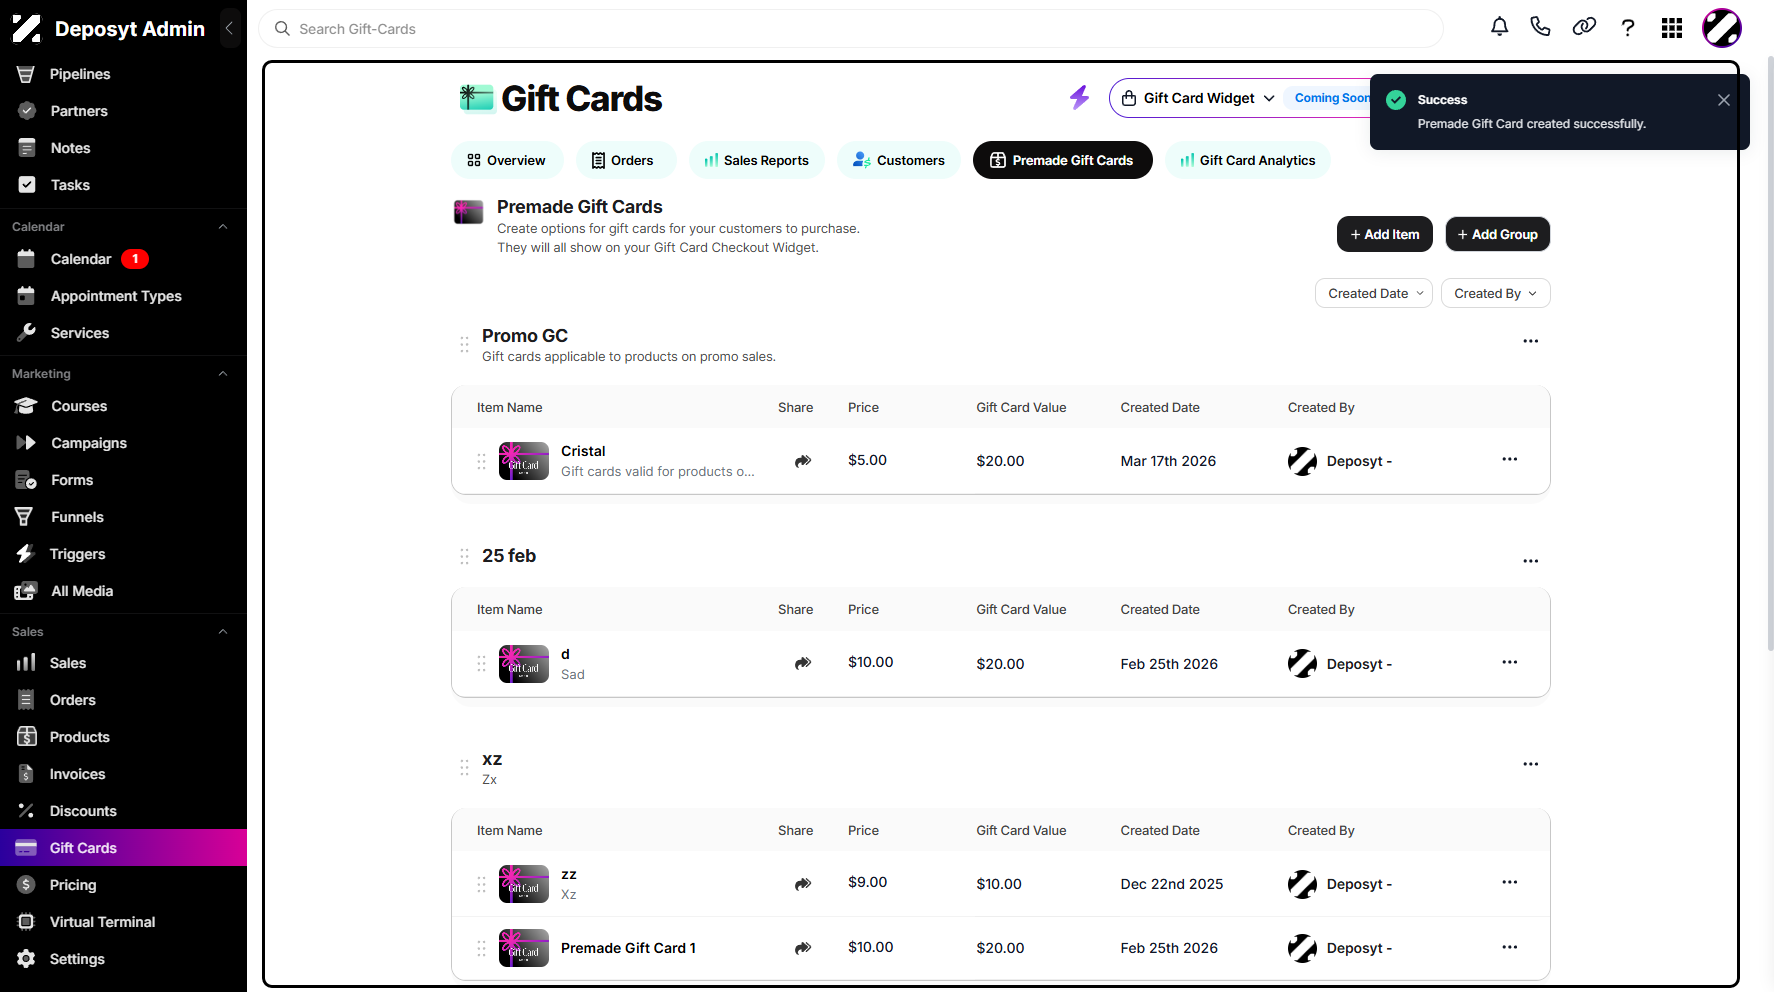The width and height of the screenshot is (1774, 992).
Task: Open the help question mark
Action: coord(1628,28)
